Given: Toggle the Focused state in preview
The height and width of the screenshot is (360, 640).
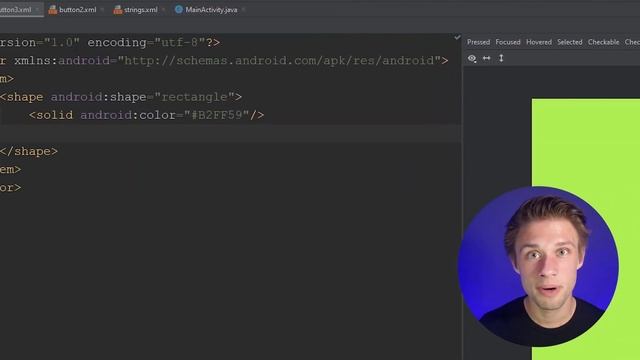Looking at the screenshot, I should pos(508,42).
